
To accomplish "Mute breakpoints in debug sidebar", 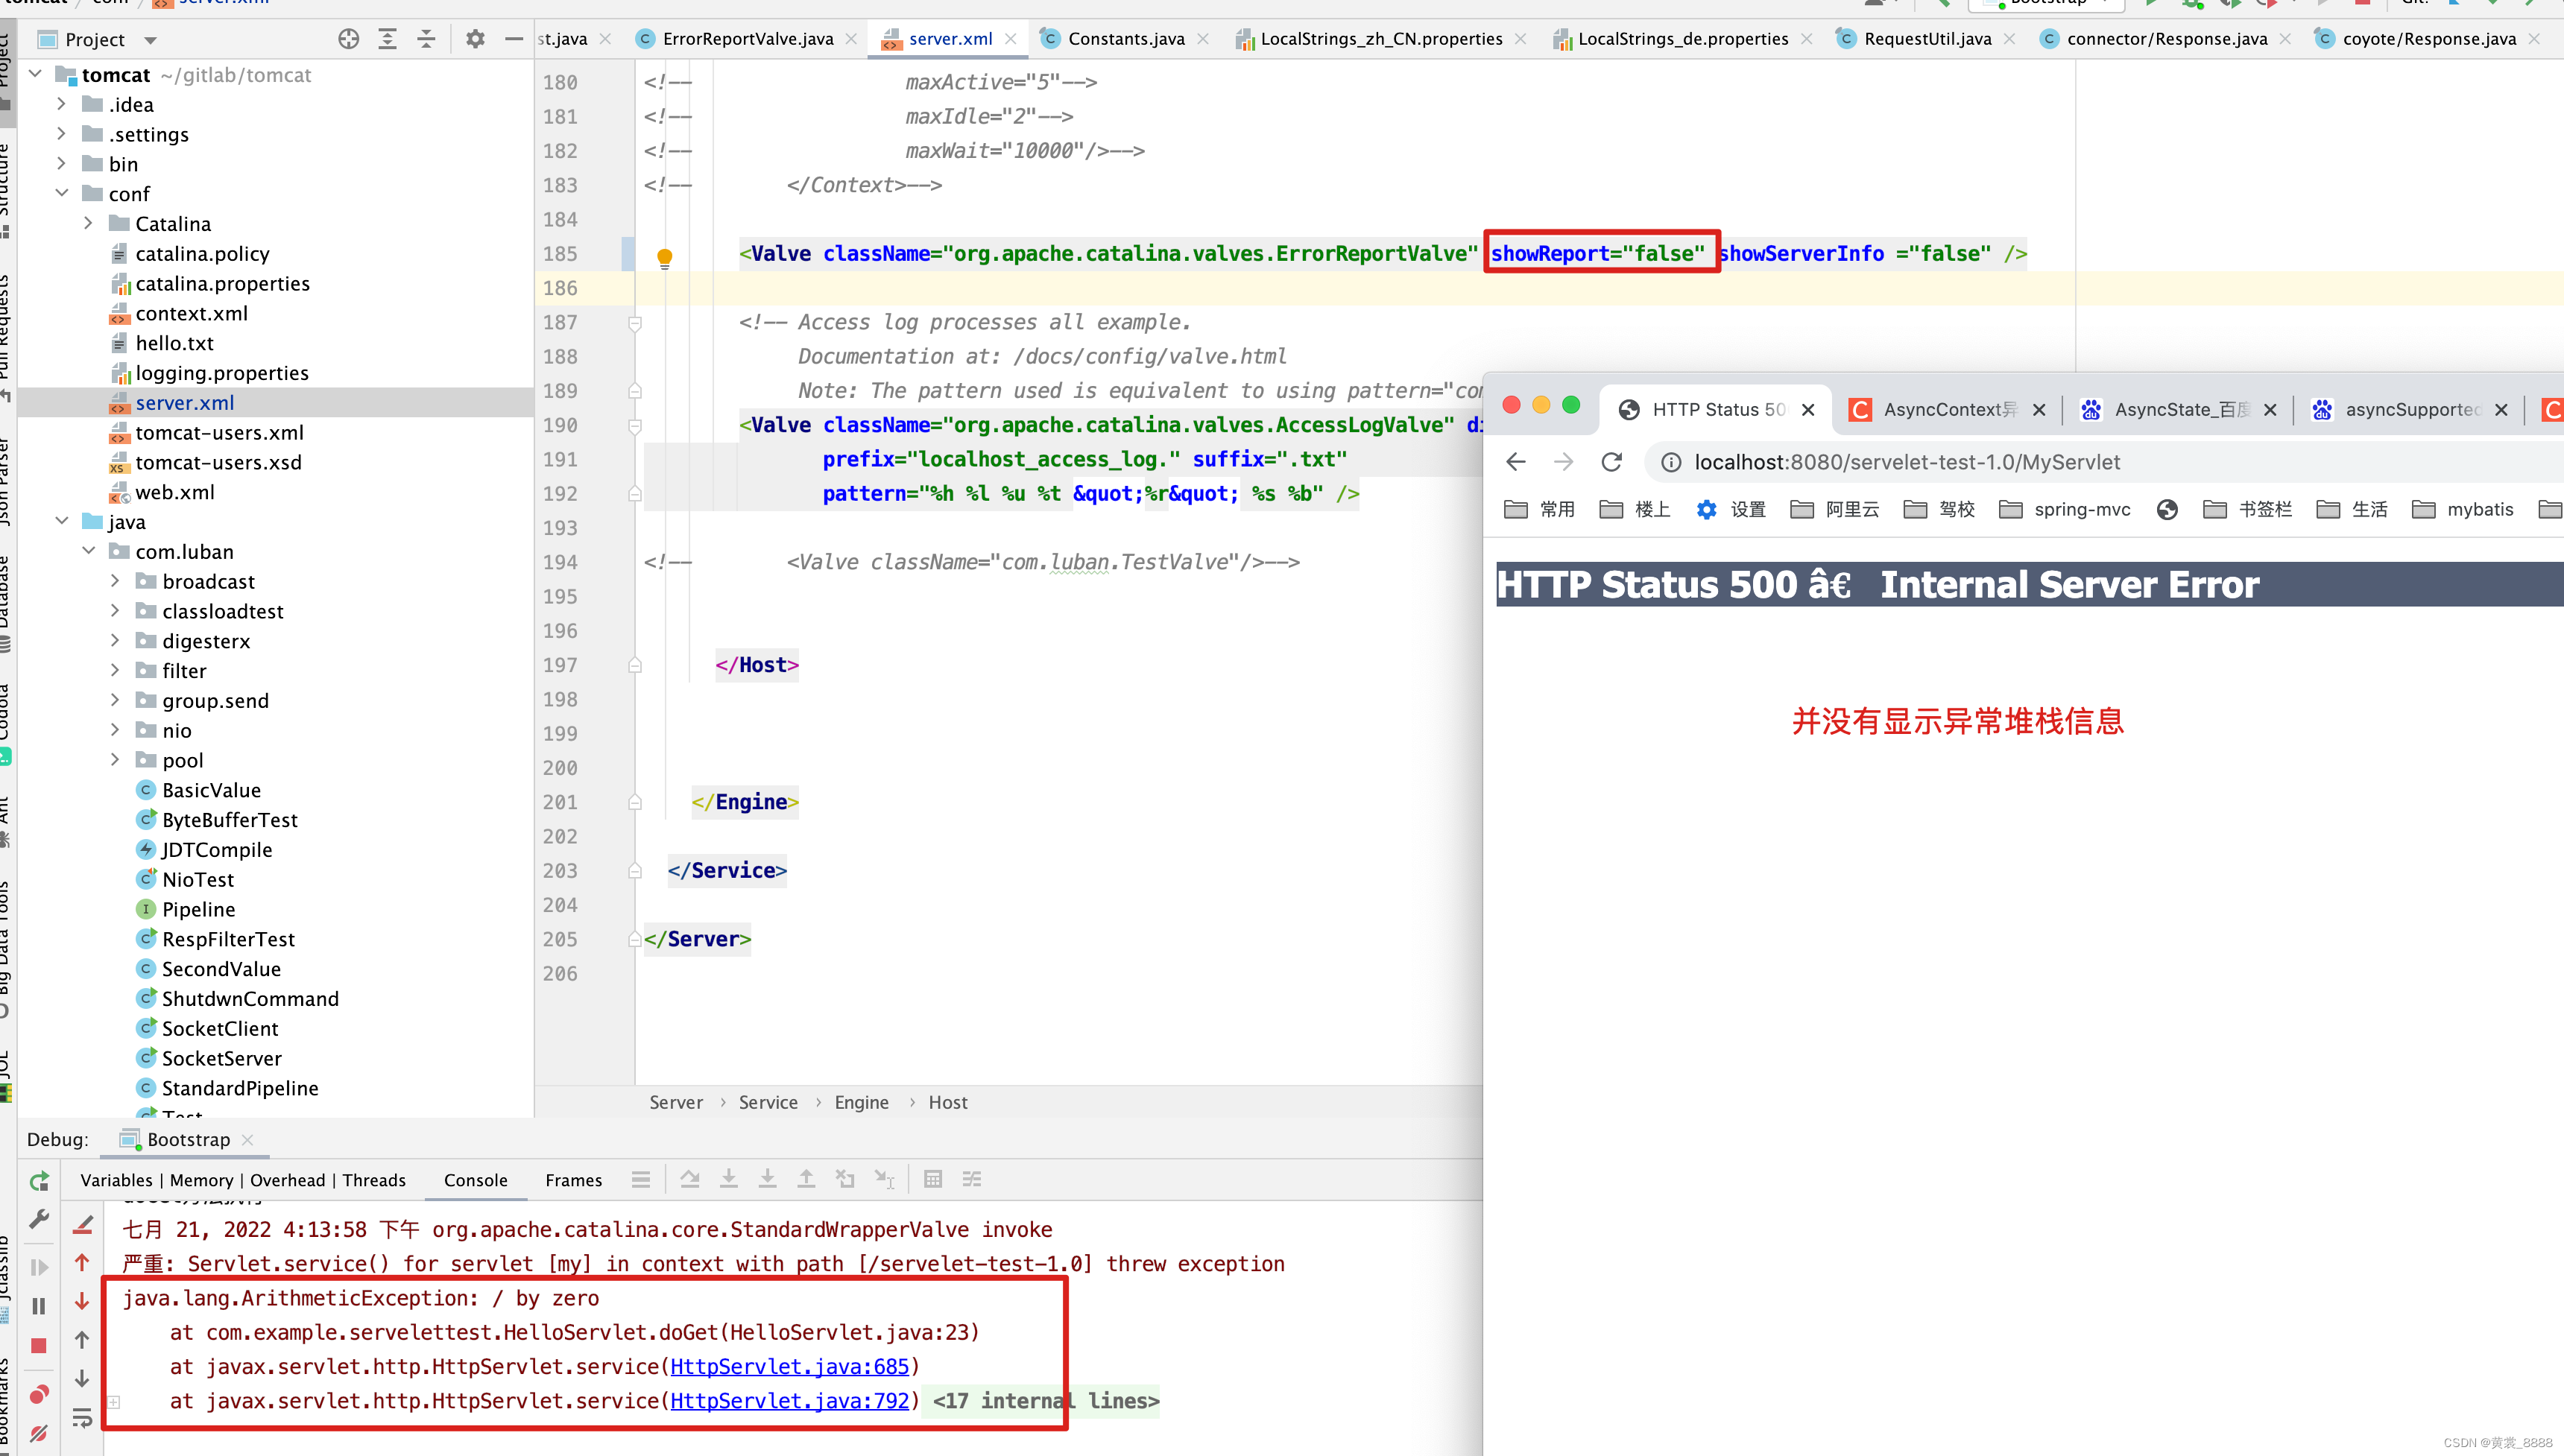I will coord(39,1434).
